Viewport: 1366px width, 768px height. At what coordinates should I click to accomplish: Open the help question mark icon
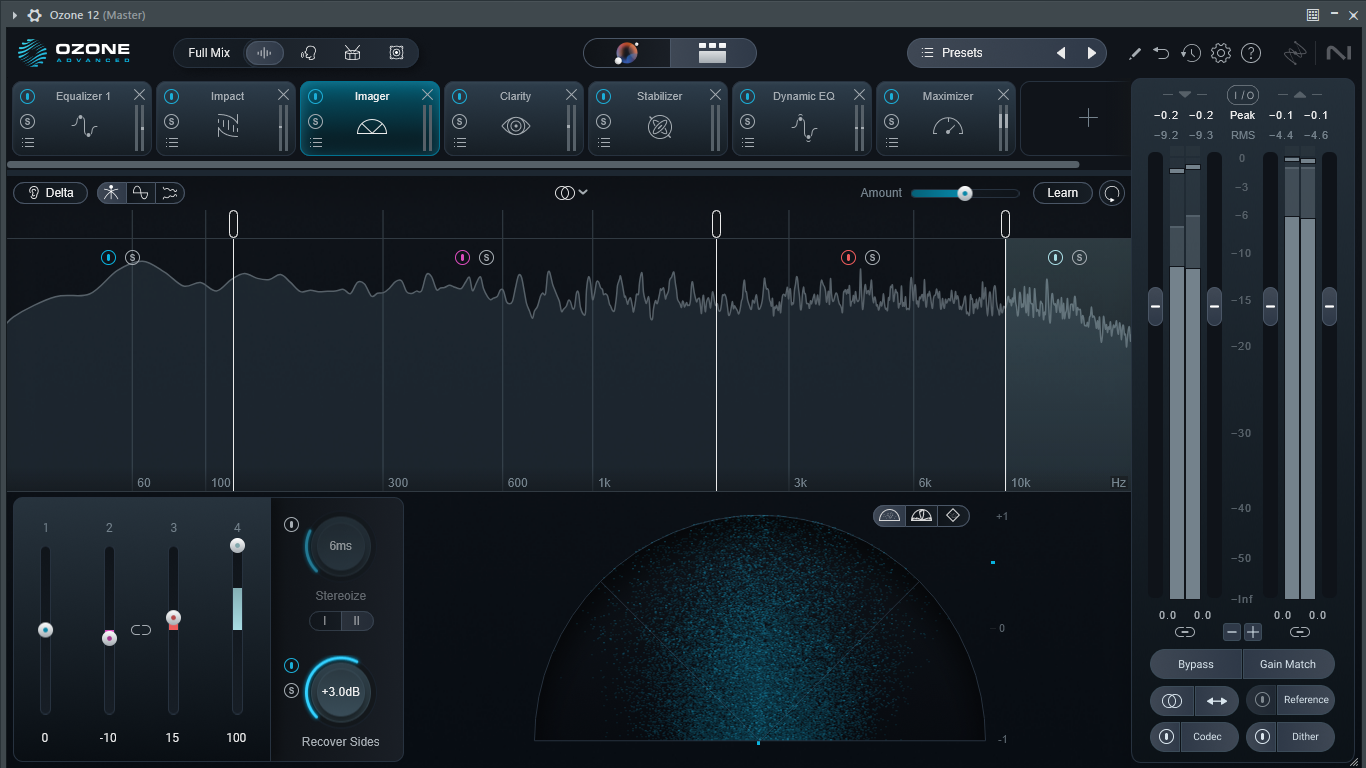[x=1251, y=53]
